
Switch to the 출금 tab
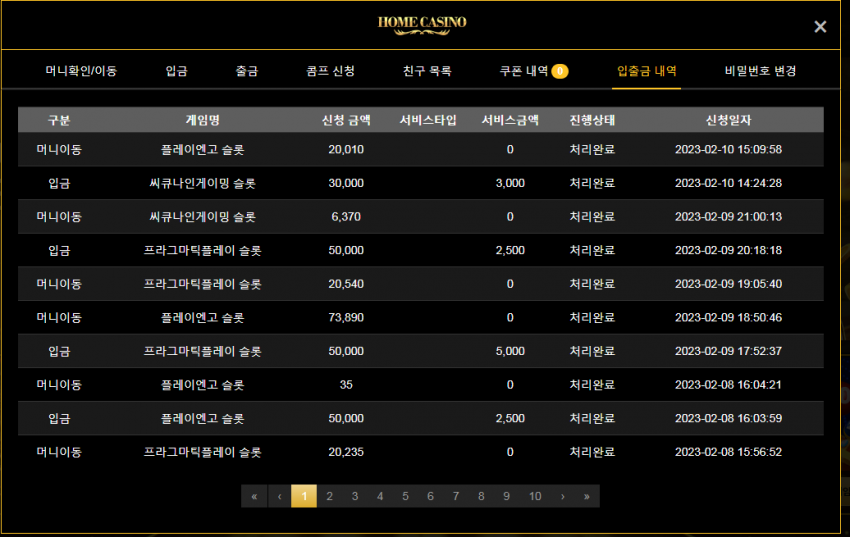pyautogui.click(x=247, y=71)
